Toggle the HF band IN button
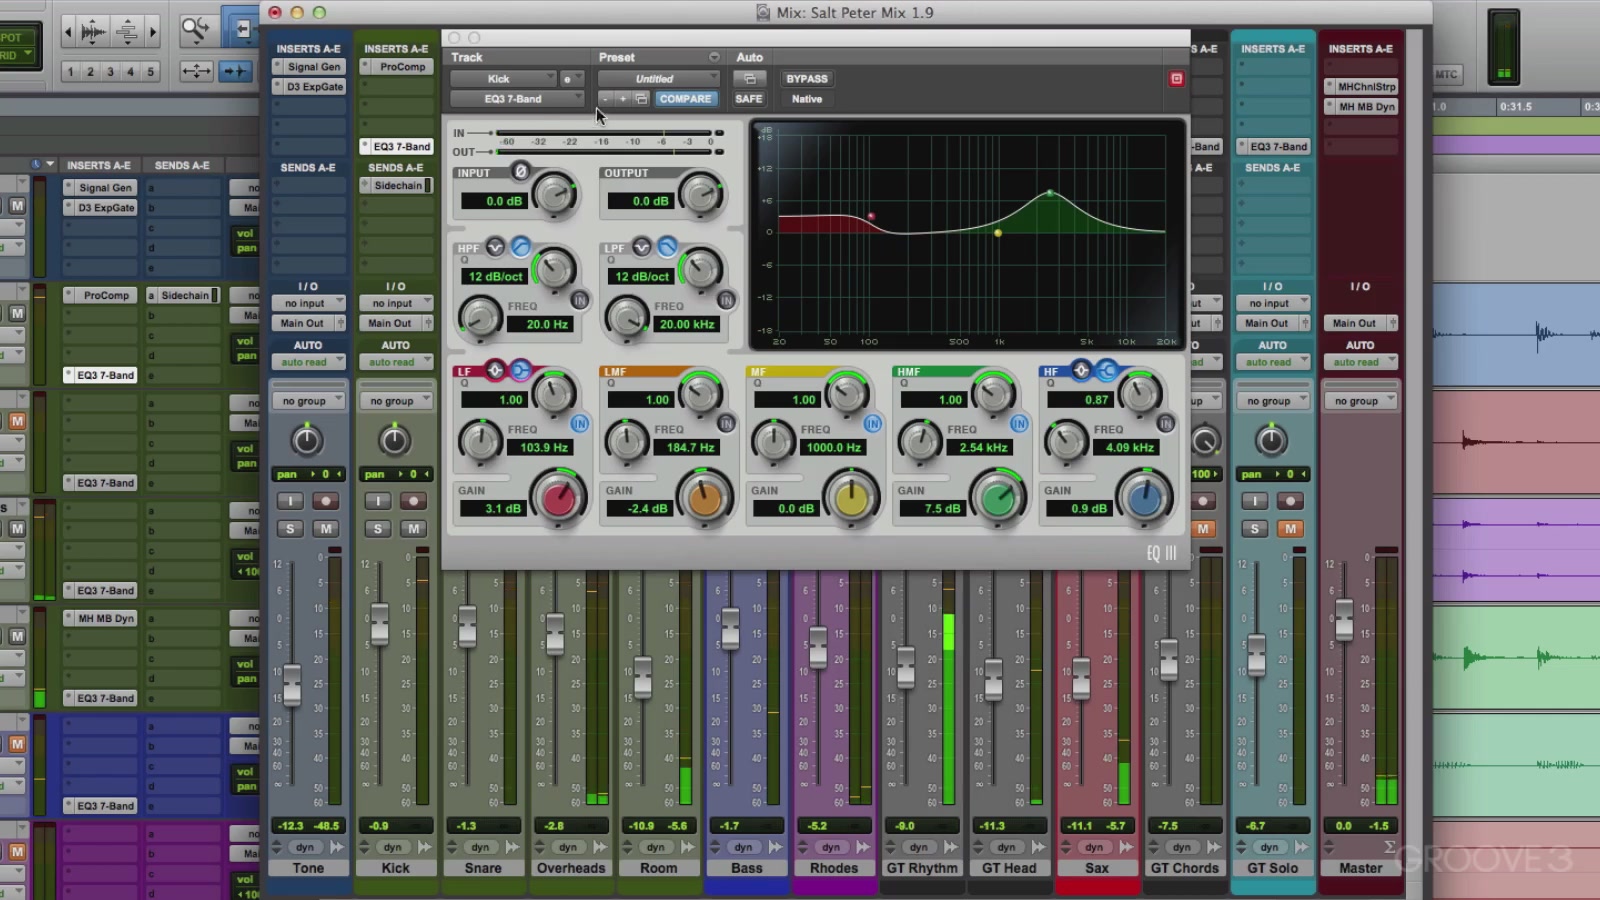This screenshot has height=900, width=1600. point(1166,424)
